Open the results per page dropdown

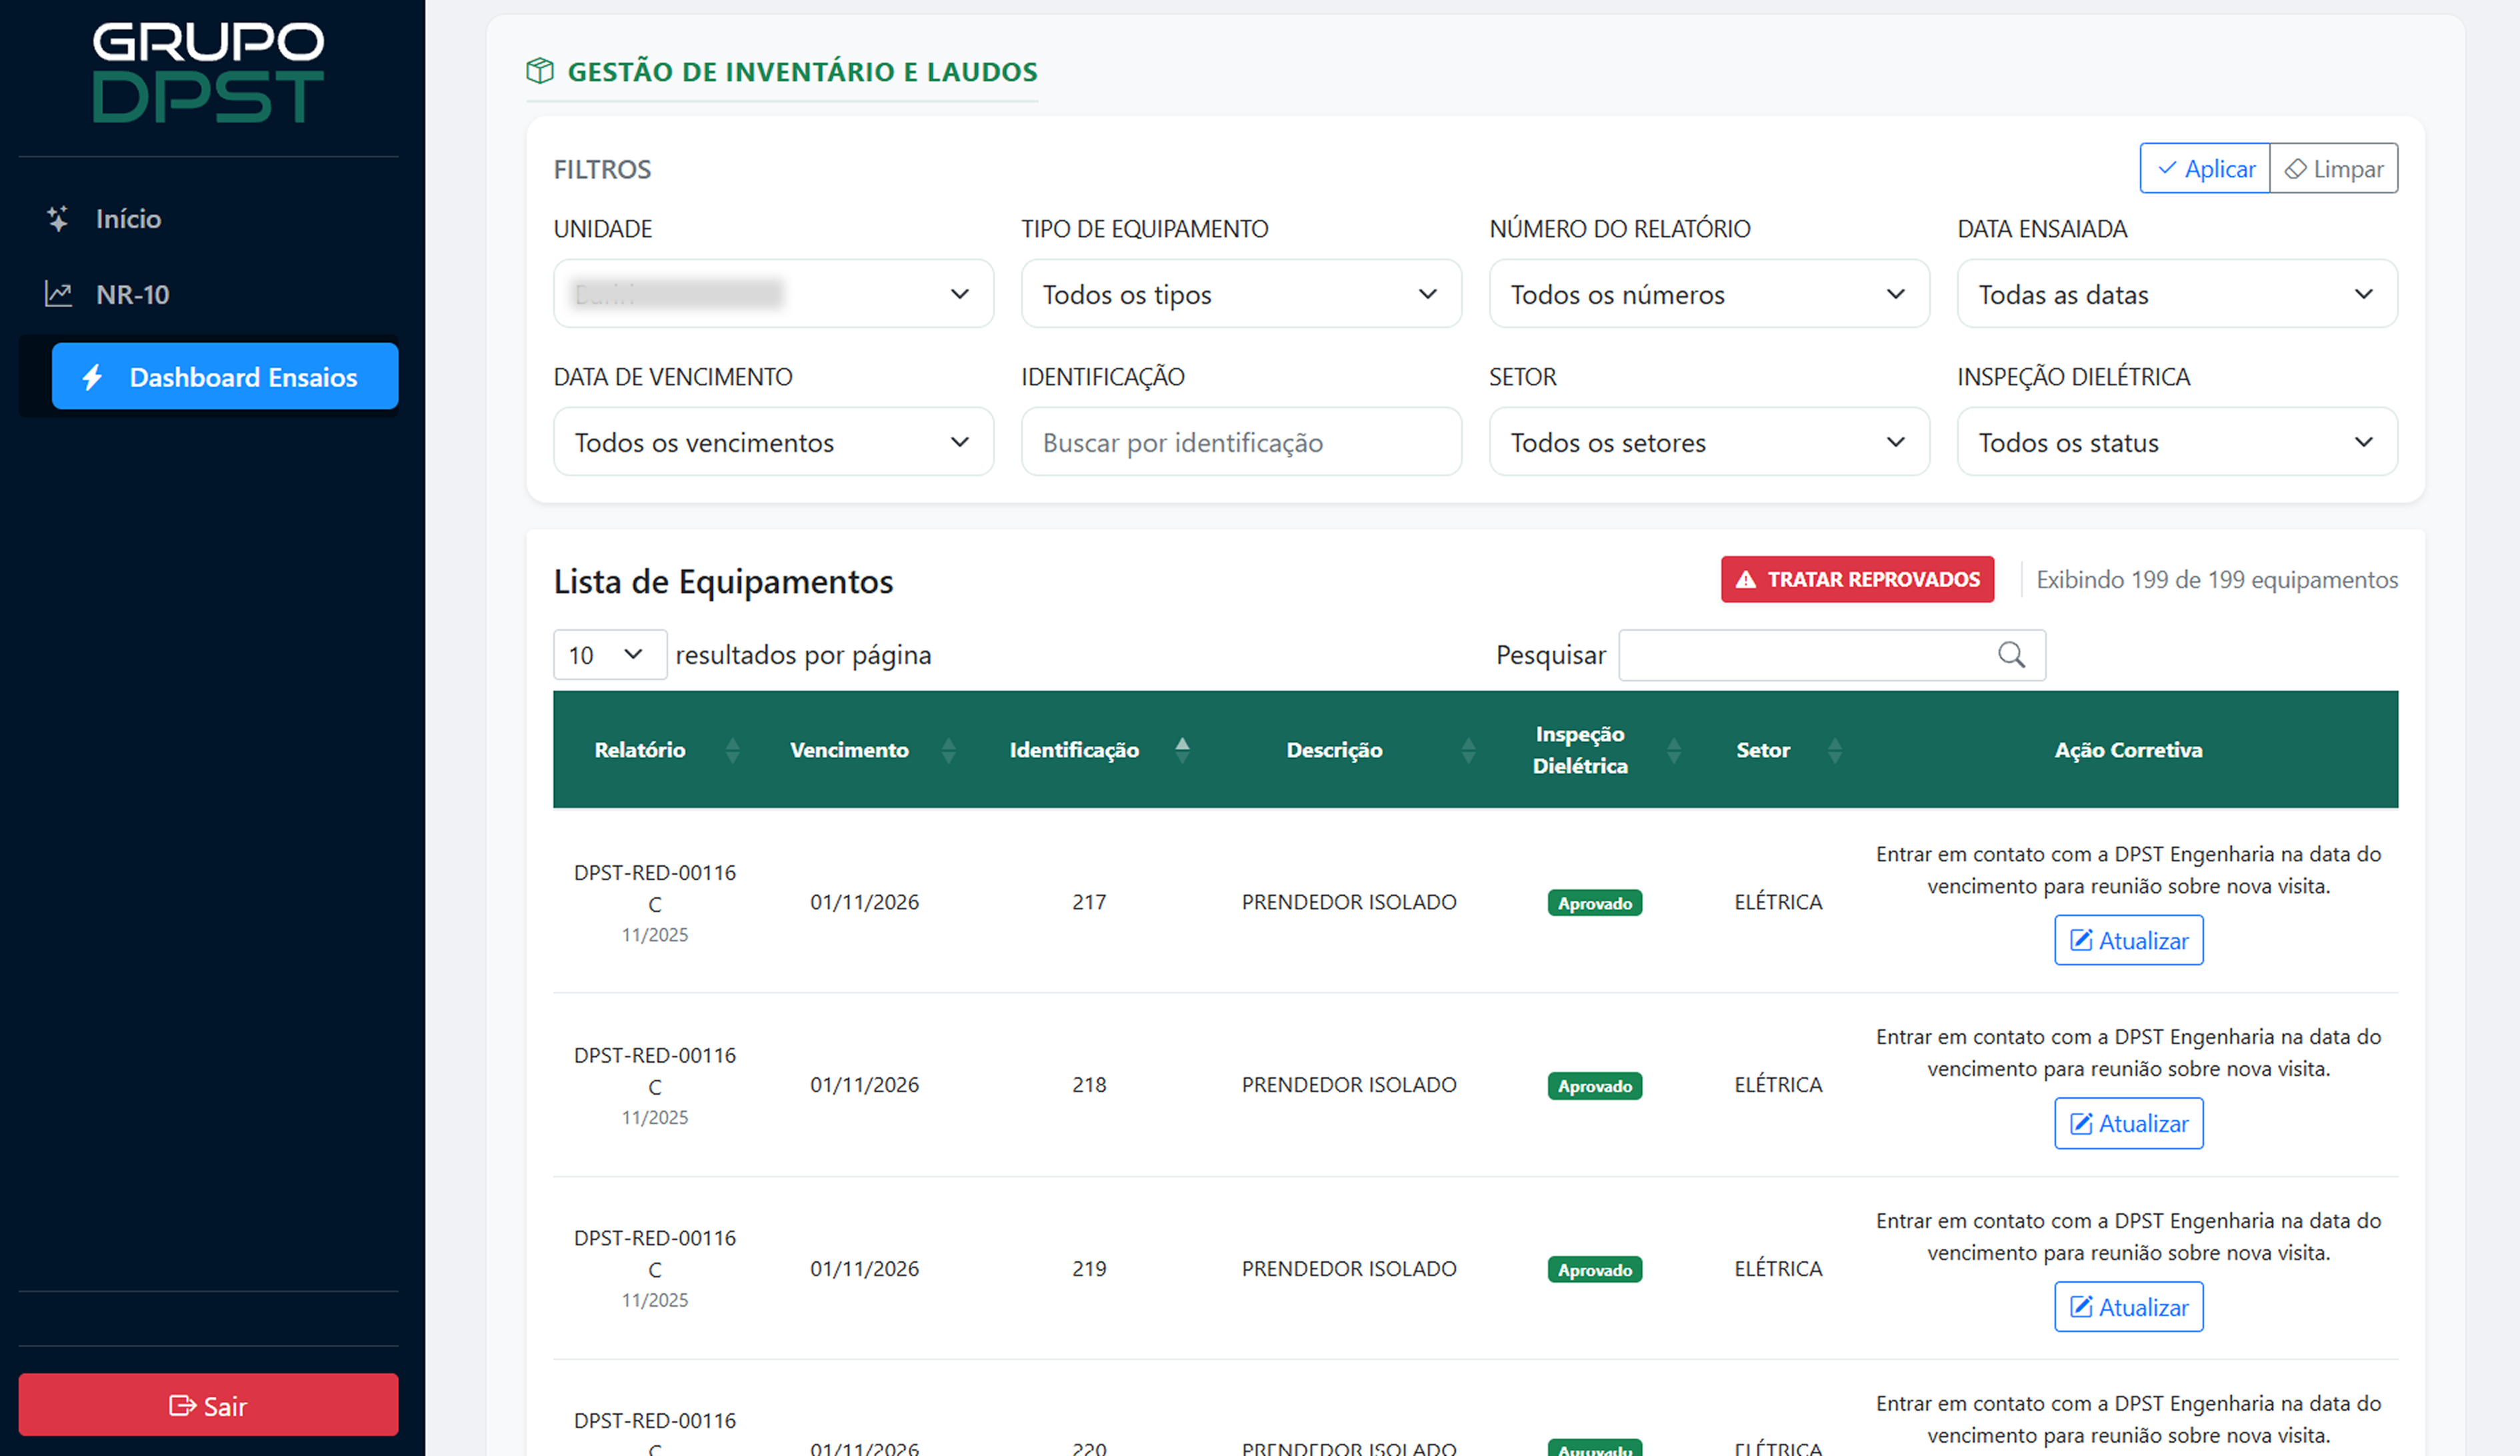[610, 655]
